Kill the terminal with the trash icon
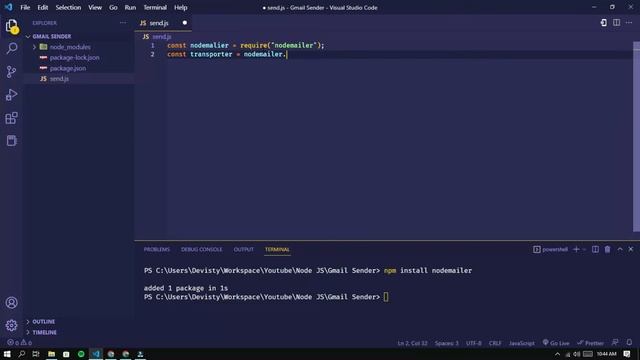The image size is (640, 360). point(607,249)
